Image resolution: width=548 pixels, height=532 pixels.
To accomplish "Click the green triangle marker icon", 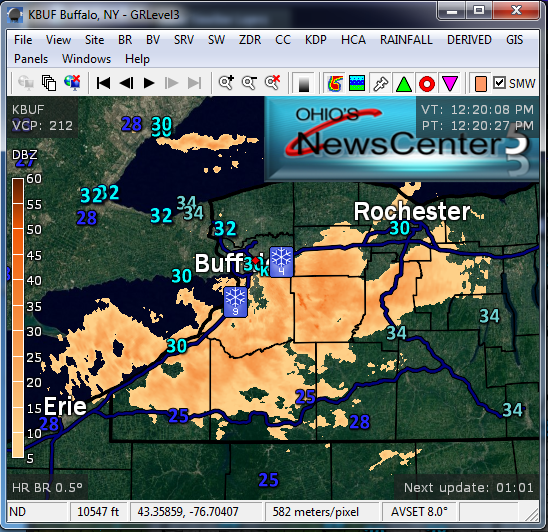I will (x=404, y=84).
